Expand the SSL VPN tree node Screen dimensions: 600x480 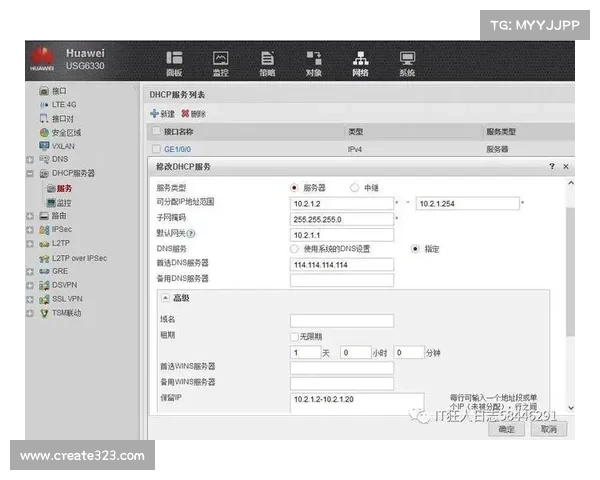30,299
